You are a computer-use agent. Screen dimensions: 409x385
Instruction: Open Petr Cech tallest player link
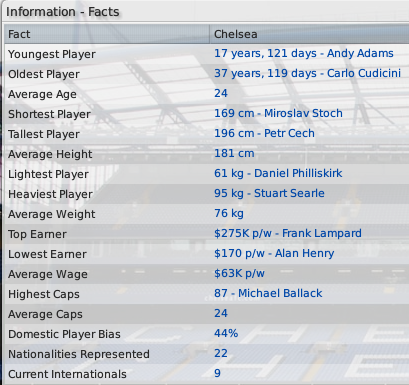[x=264, y=133]
